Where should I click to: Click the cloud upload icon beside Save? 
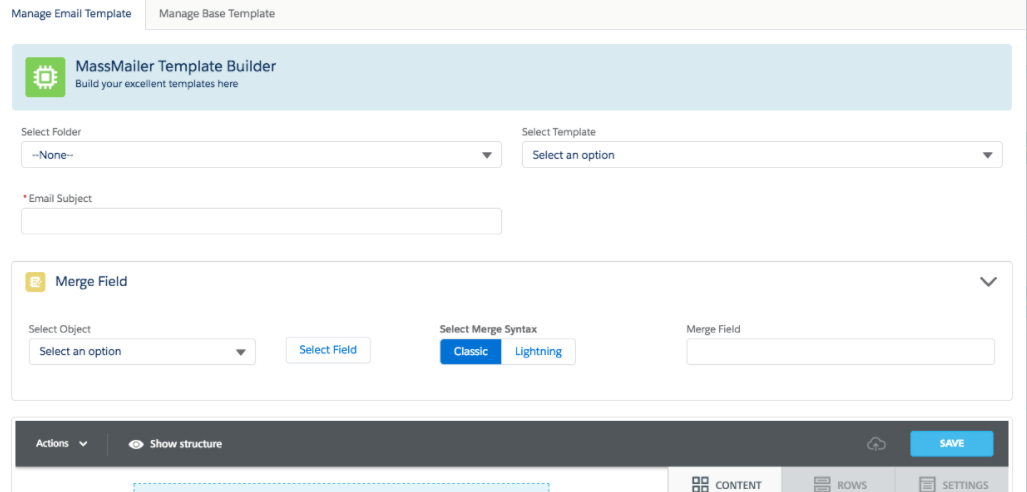[876, 444]
